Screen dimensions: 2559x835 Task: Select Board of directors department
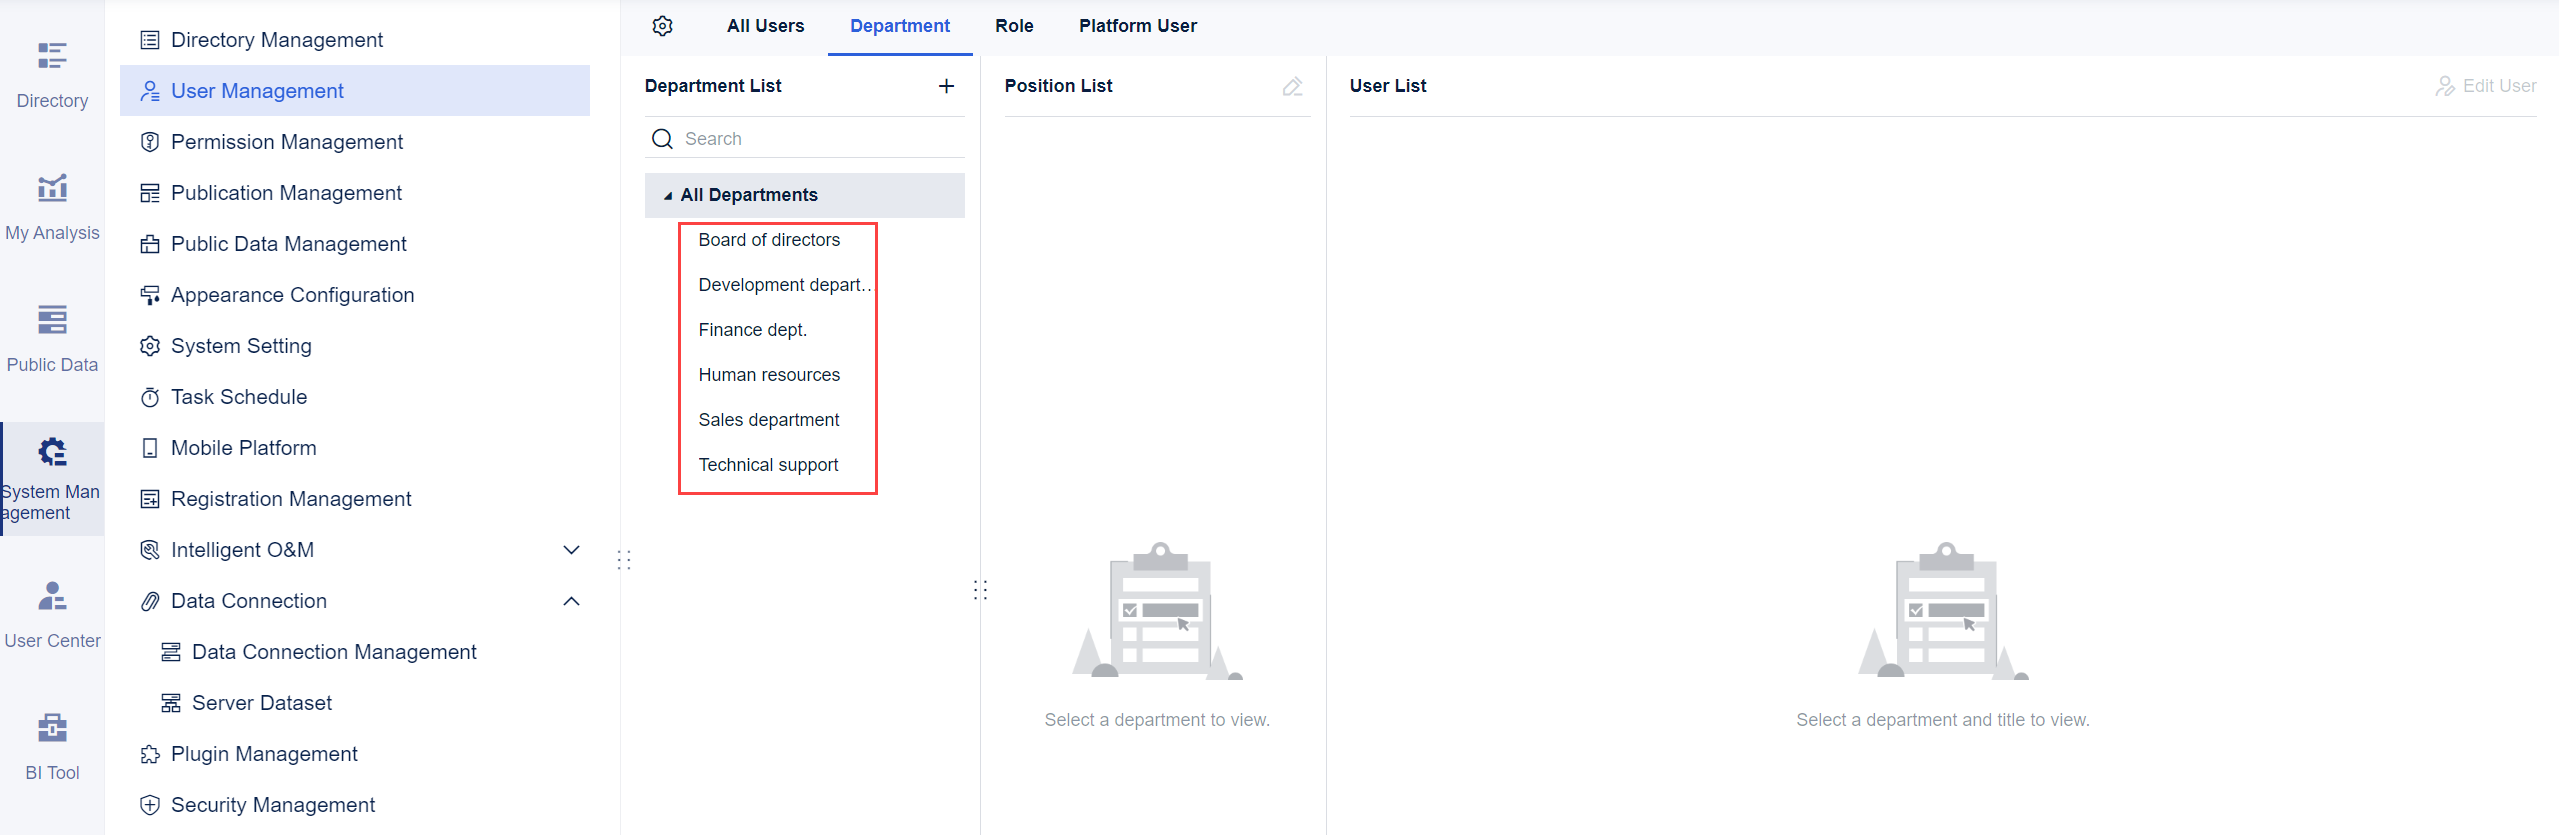pyautogui.click(x=769, y=240)
